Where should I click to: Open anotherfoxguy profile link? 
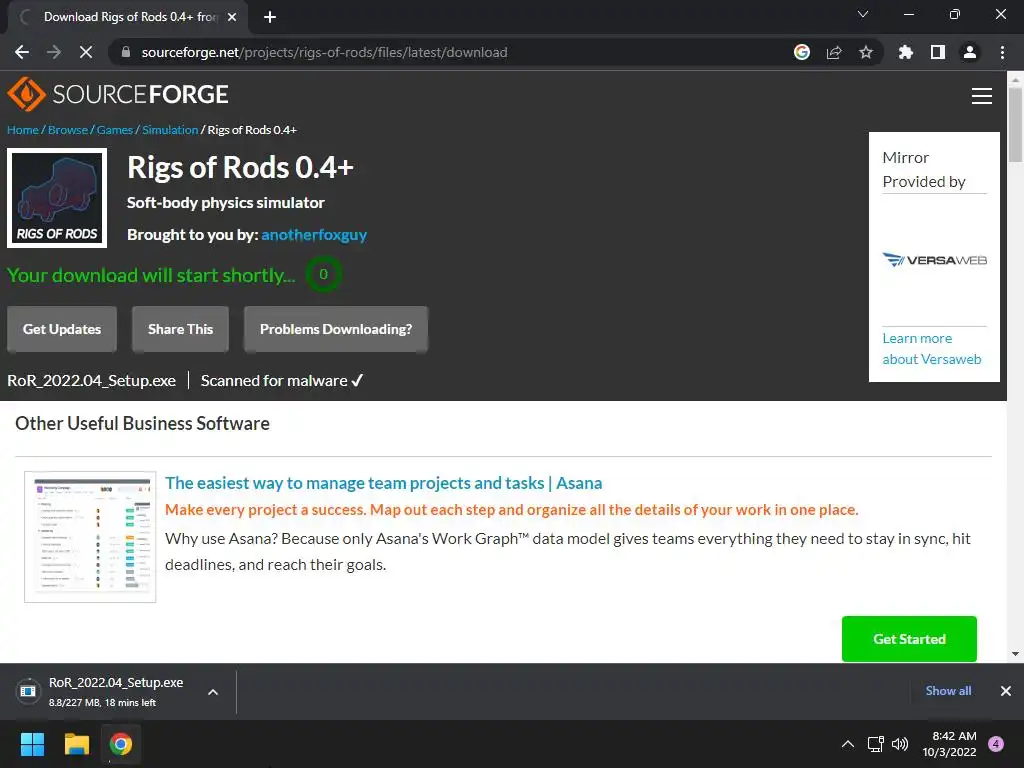point(314,235)
